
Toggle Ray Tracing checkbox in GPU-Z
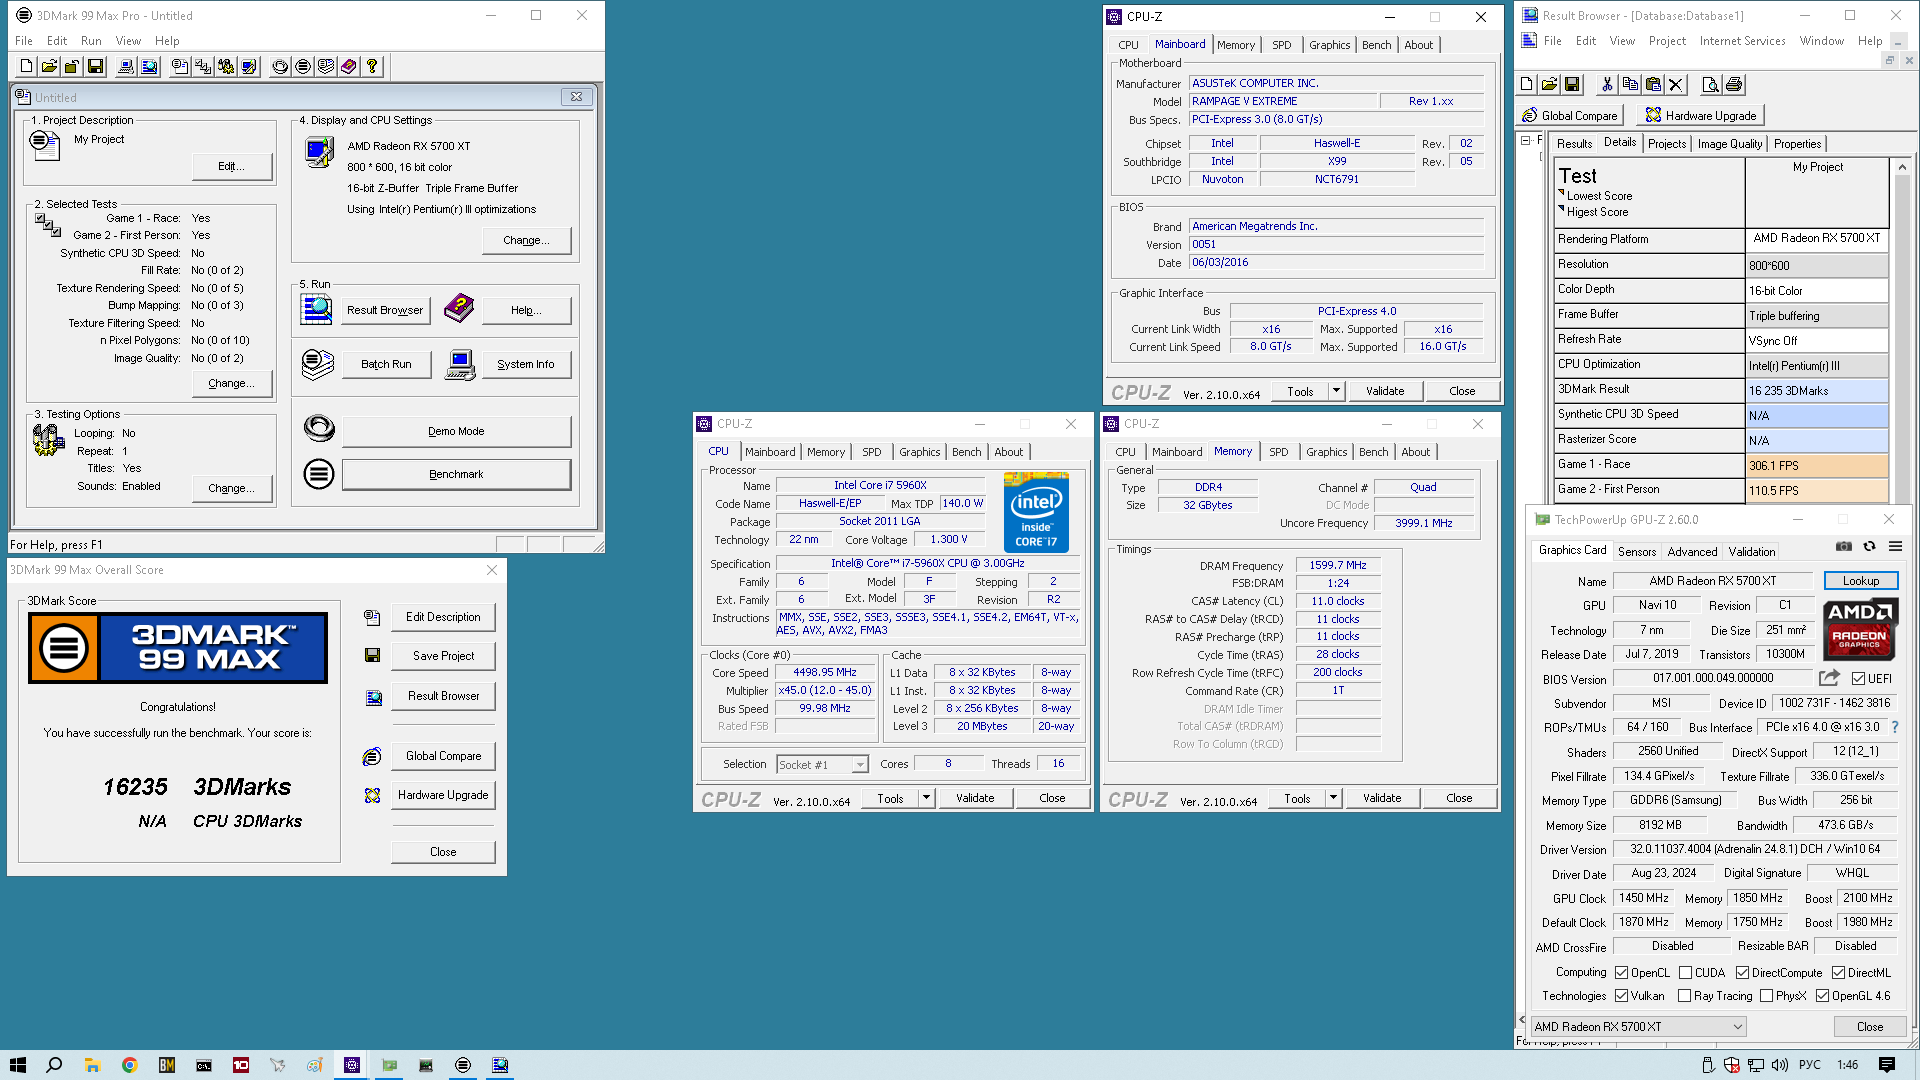coord(1685,996)
